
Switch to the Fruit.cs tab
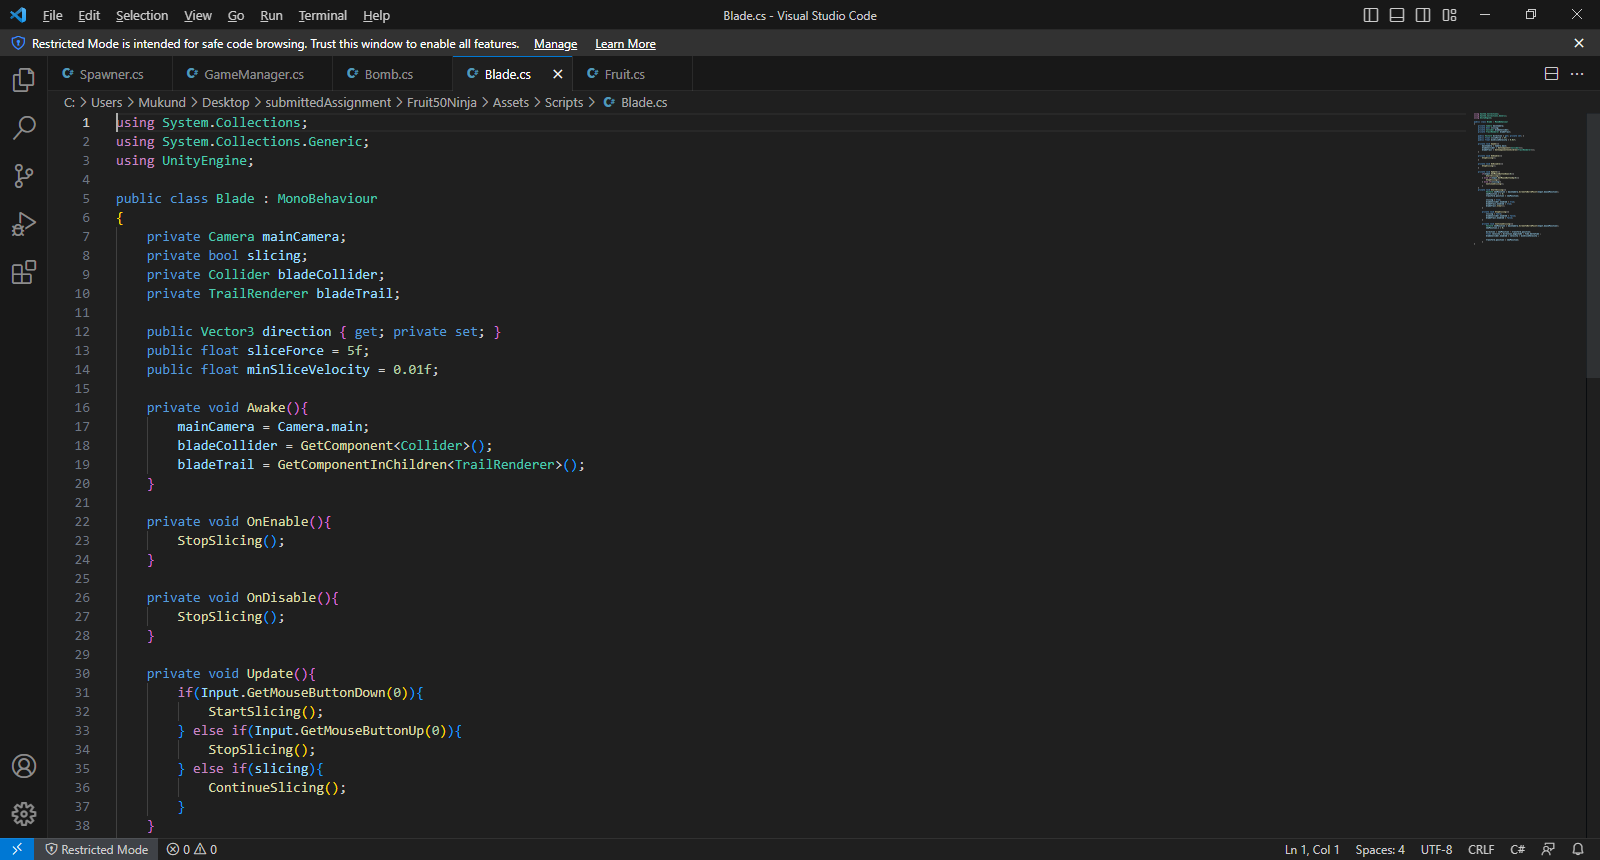coord(632,74)
